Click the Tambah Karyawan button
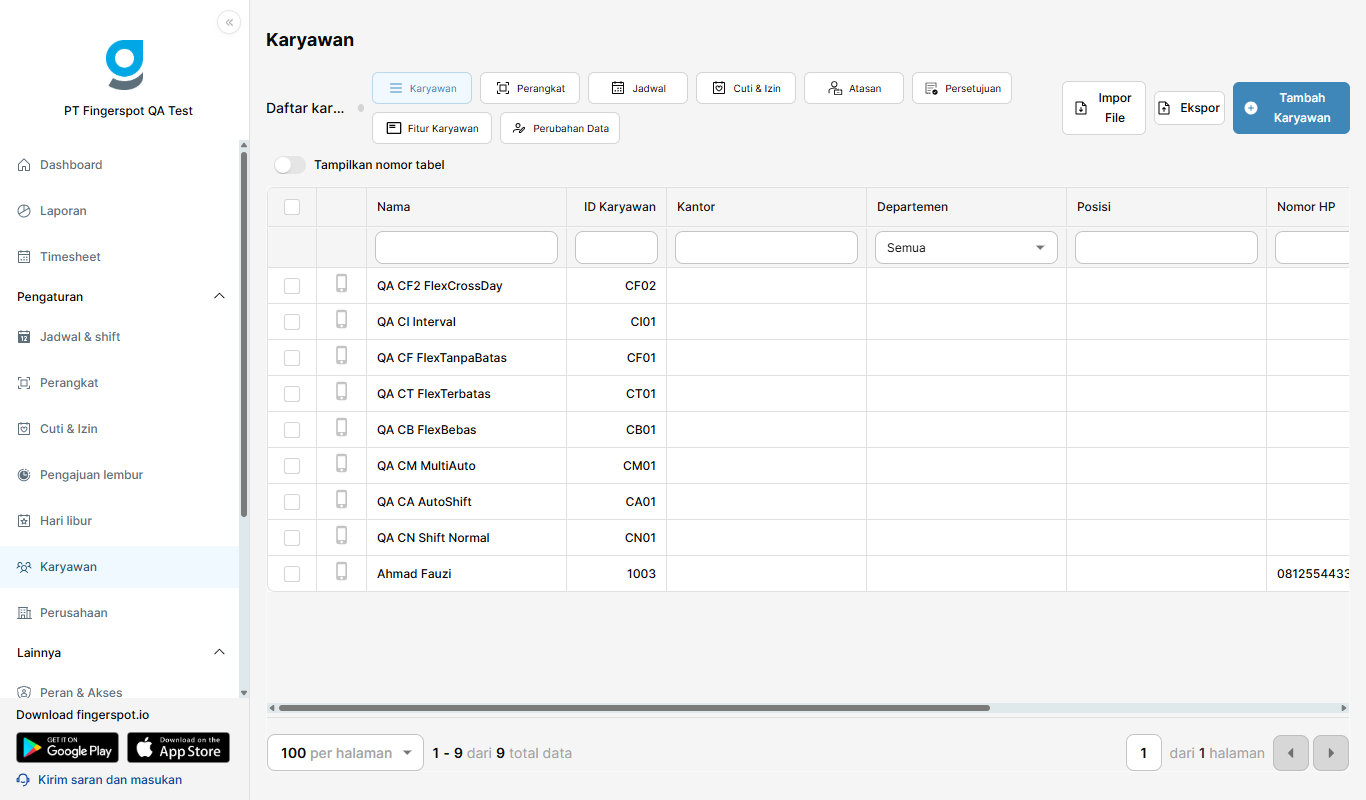Viewport: 1366px width, 800px height. pyautogui.click(x=1291, y=108)
